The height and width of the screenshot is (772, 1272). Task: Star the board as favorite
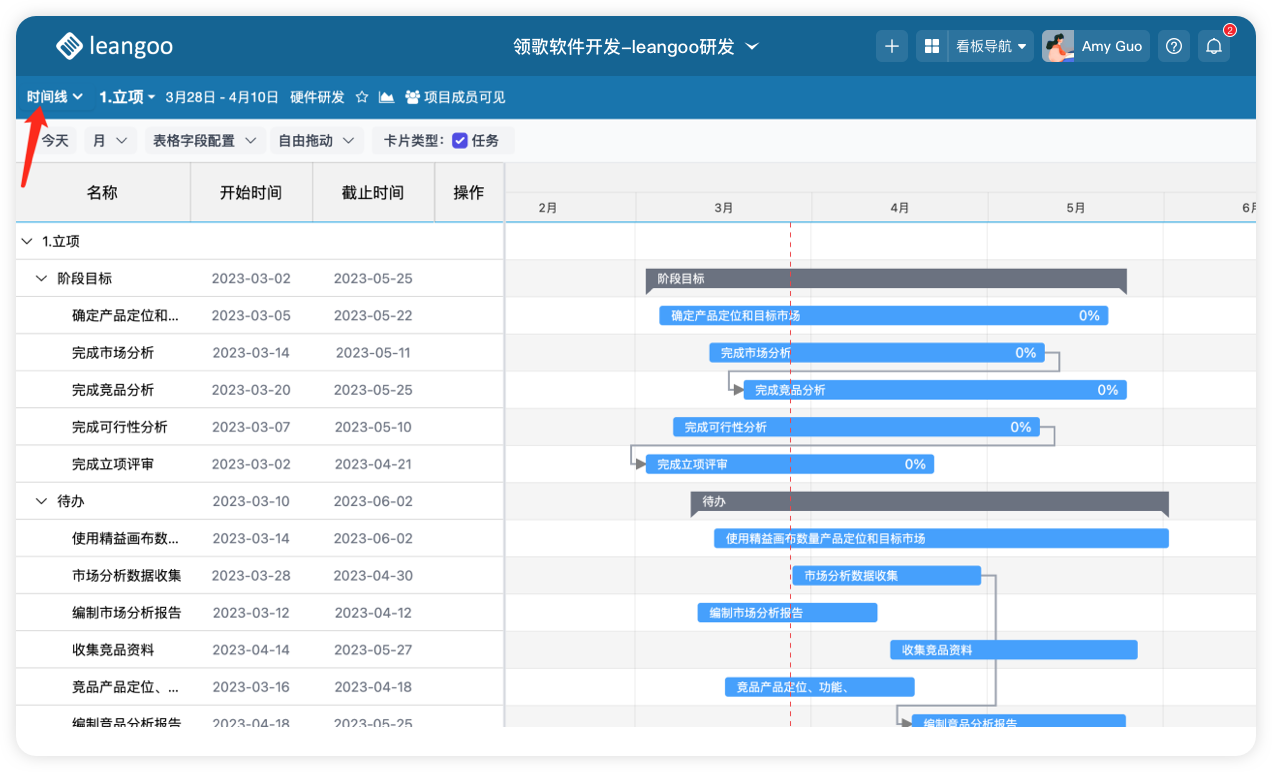tap(362, 97)
